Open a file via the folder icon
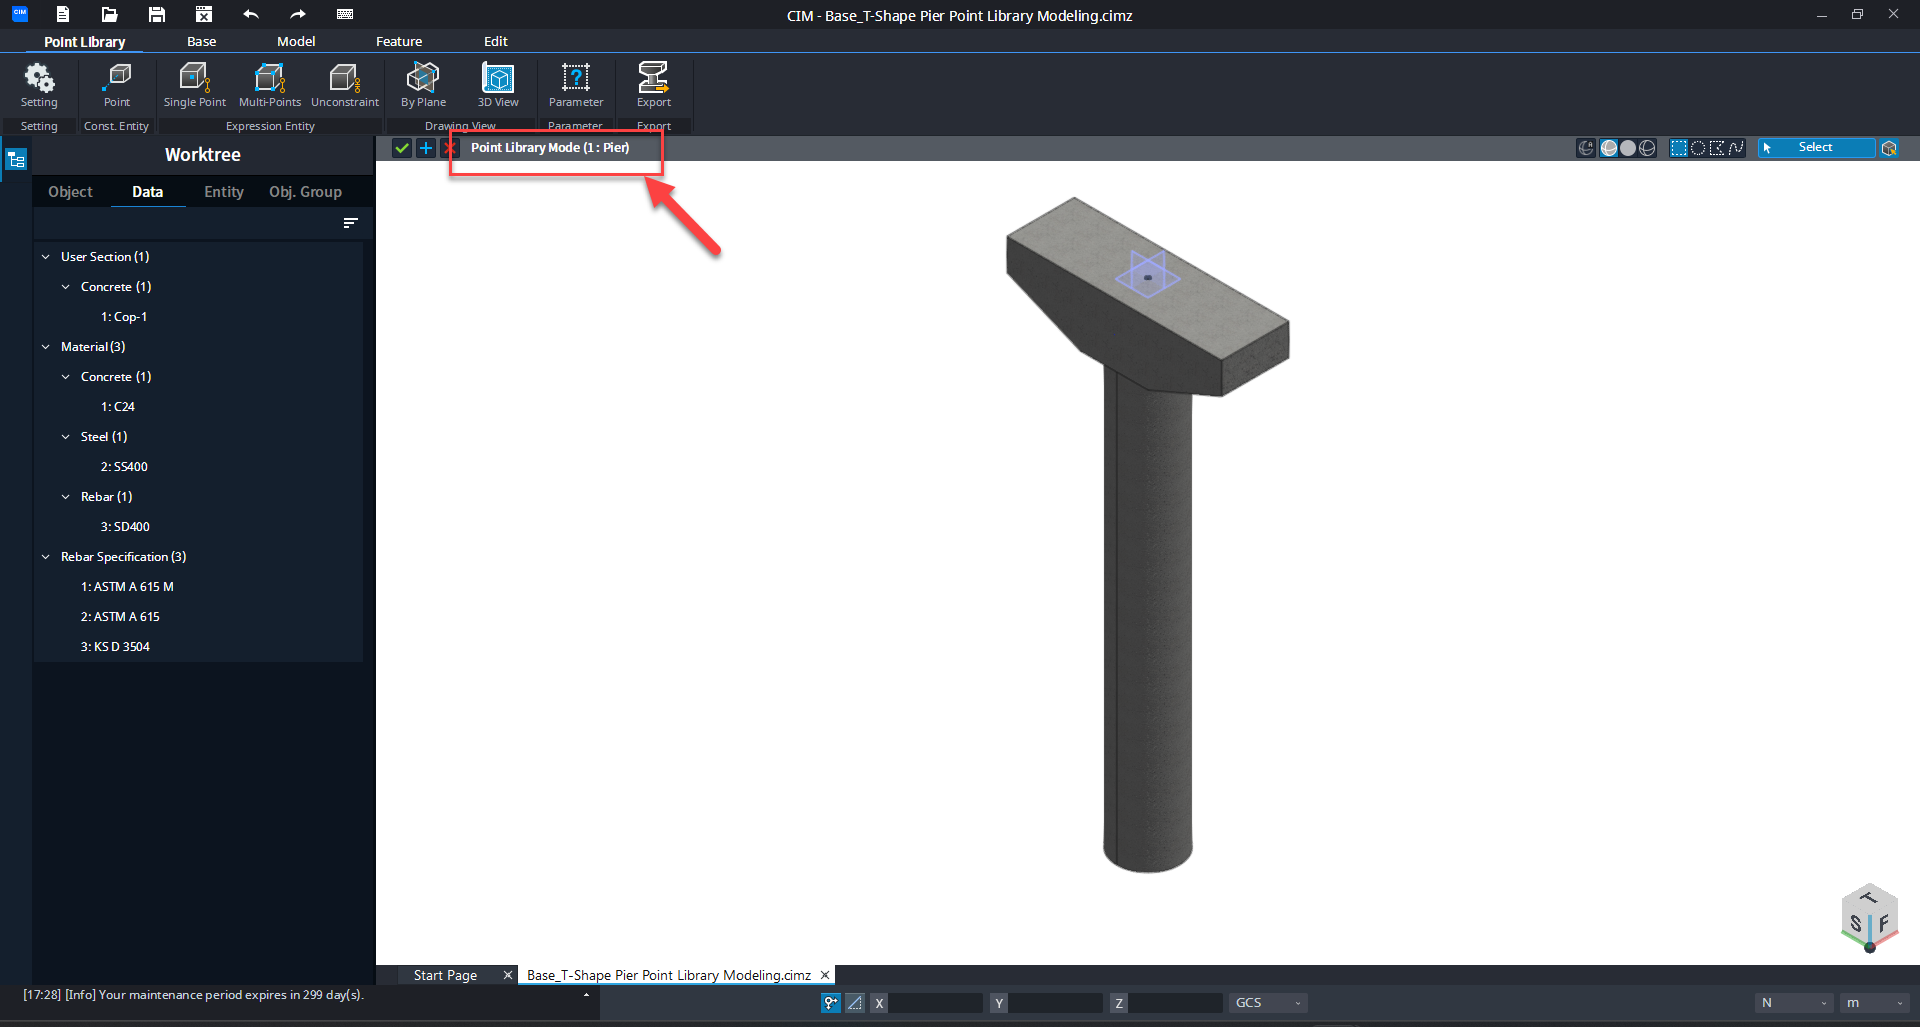 110,14
